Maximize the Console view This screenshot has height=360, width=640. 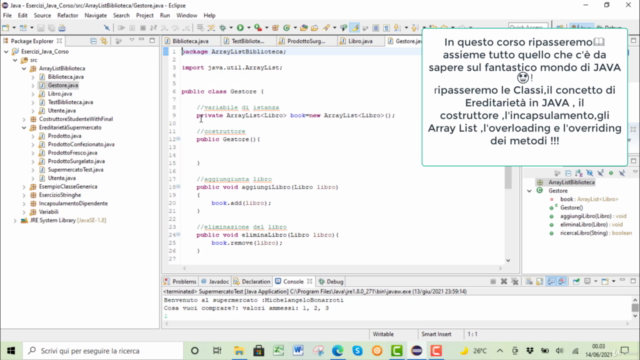[633, 281]
